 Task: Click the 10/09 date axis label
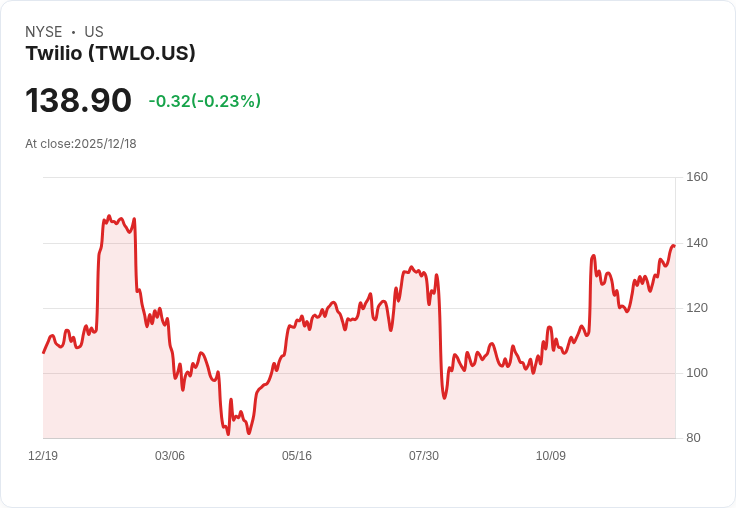pyautogui.click(x=551, y=455)
